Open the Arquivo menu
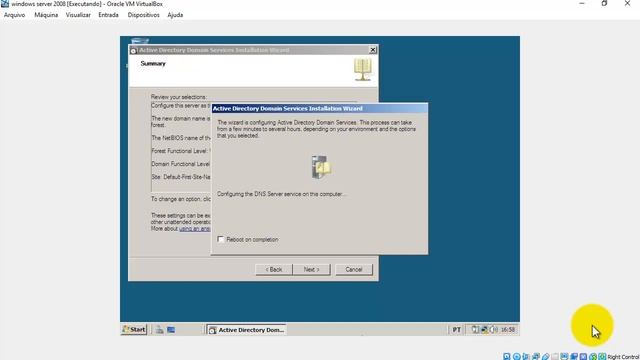The height and width of the screenshot is (360, 640). (14, 15)
